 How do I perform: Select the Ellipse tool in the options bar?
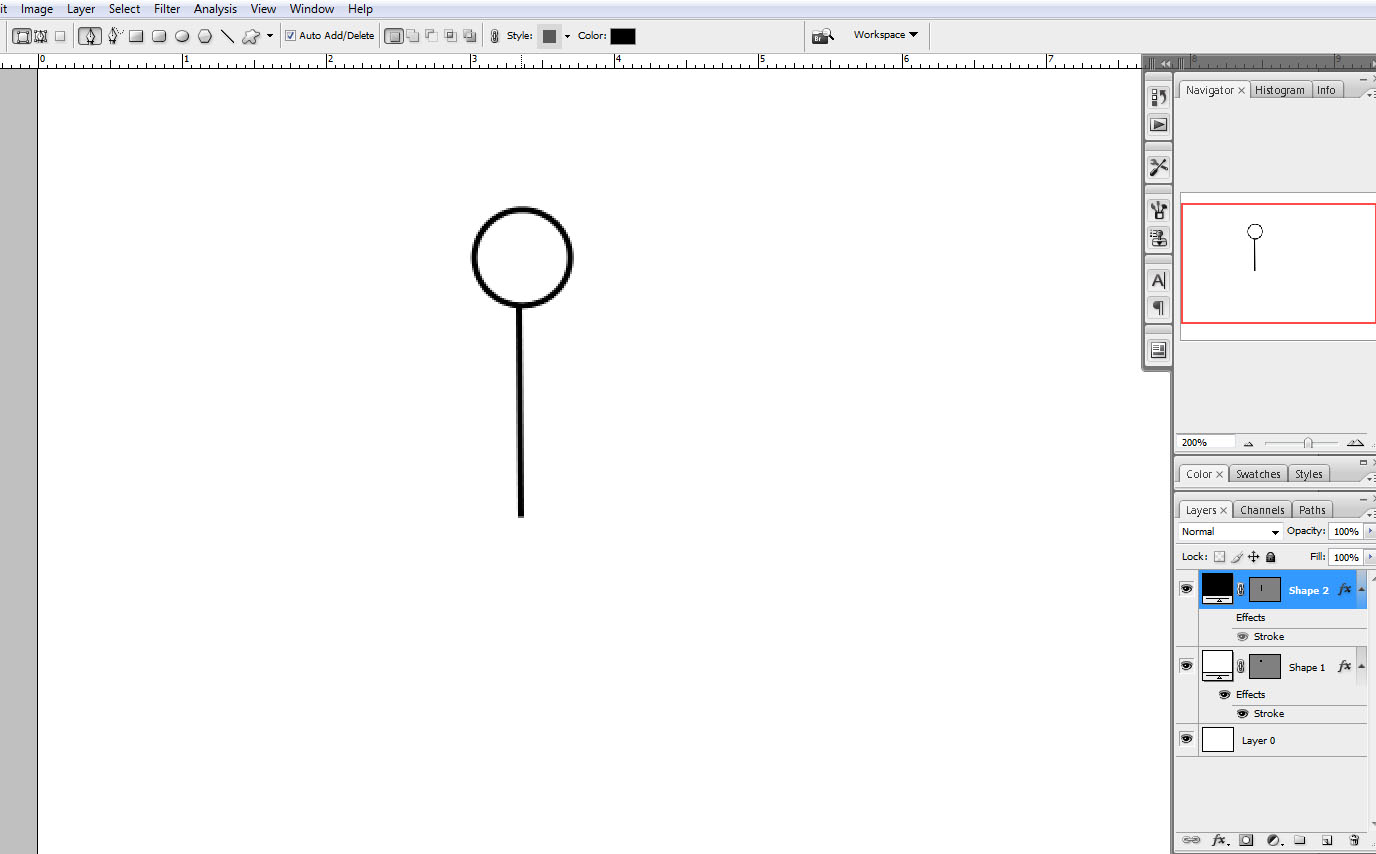point(181,35)
